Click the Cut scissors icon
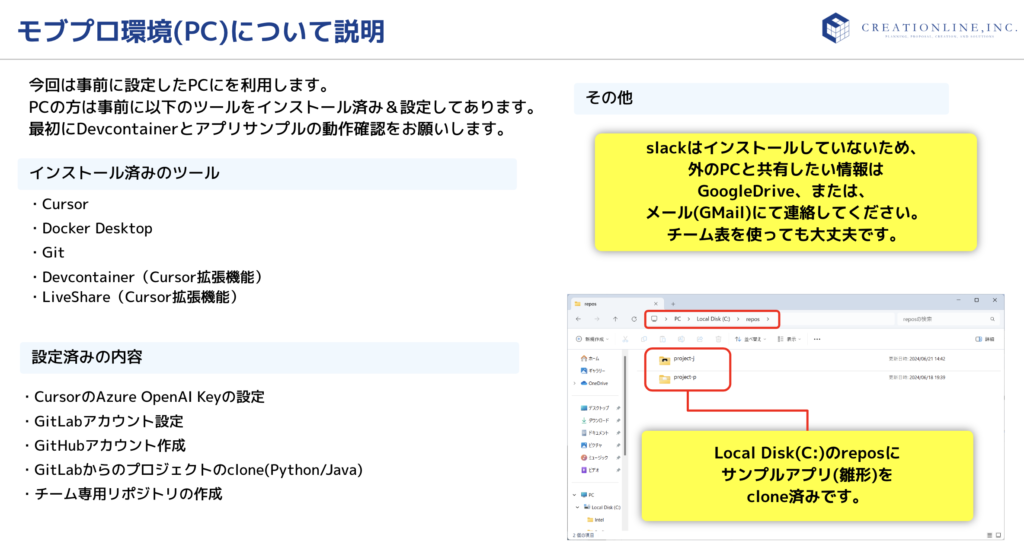 (x=625, y=339)
